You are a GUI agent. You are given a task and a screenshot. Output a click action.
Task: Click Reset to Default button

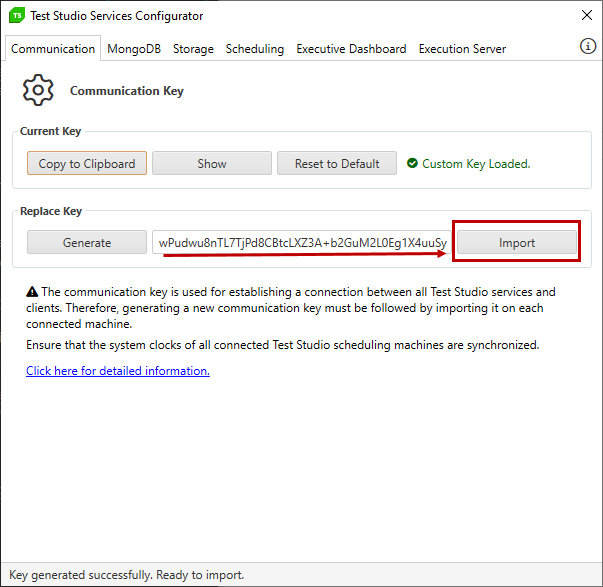tap(337, 163)
